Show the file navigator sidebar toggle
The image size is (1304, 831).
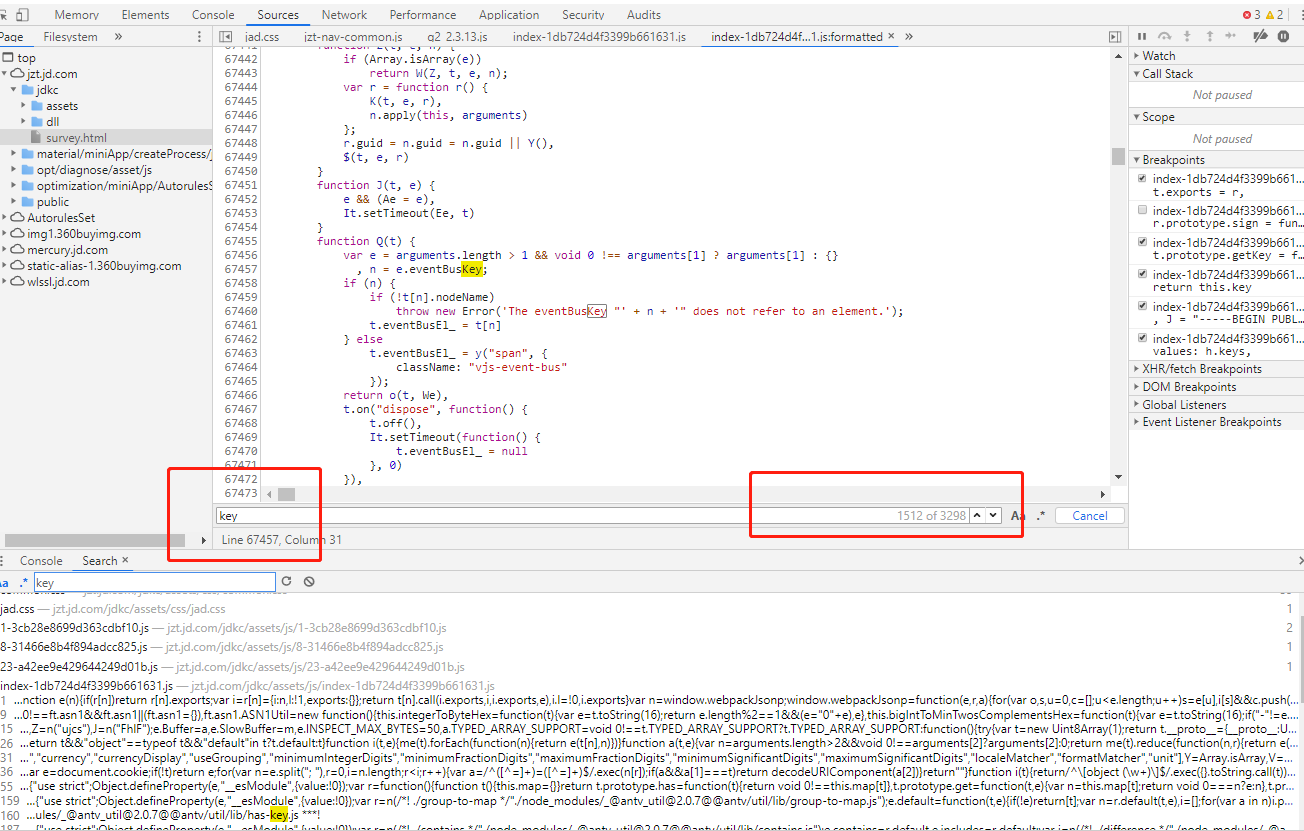click(x=226, y=37)
